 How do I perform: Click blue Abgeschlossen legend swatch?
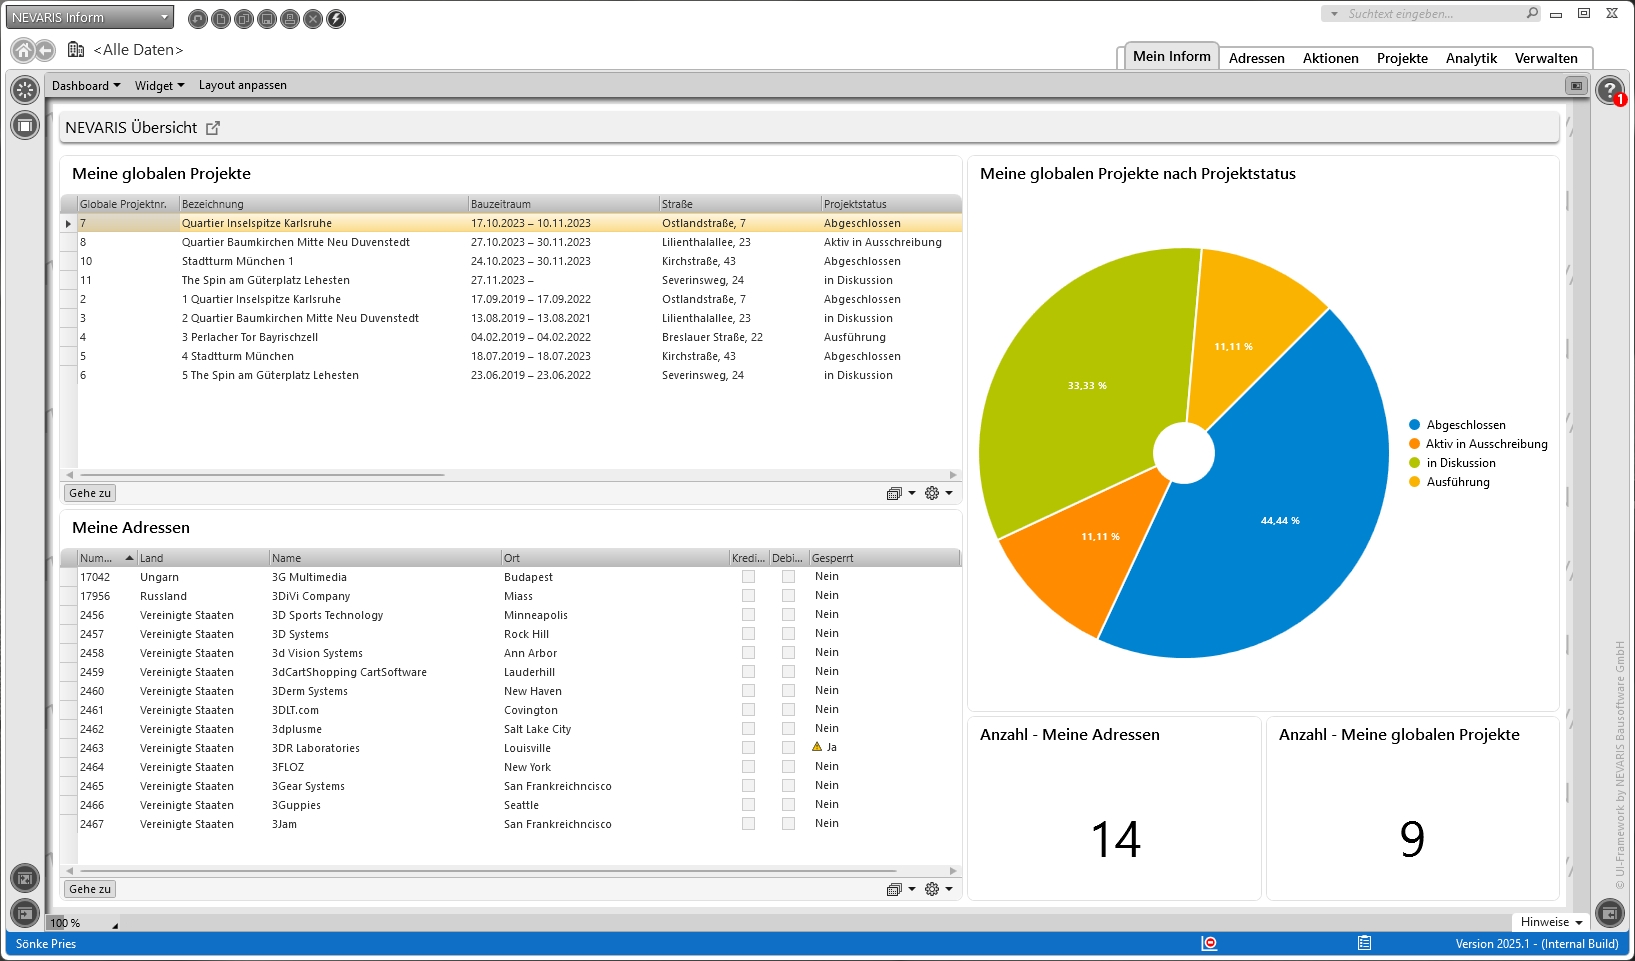pos(1414,425)
